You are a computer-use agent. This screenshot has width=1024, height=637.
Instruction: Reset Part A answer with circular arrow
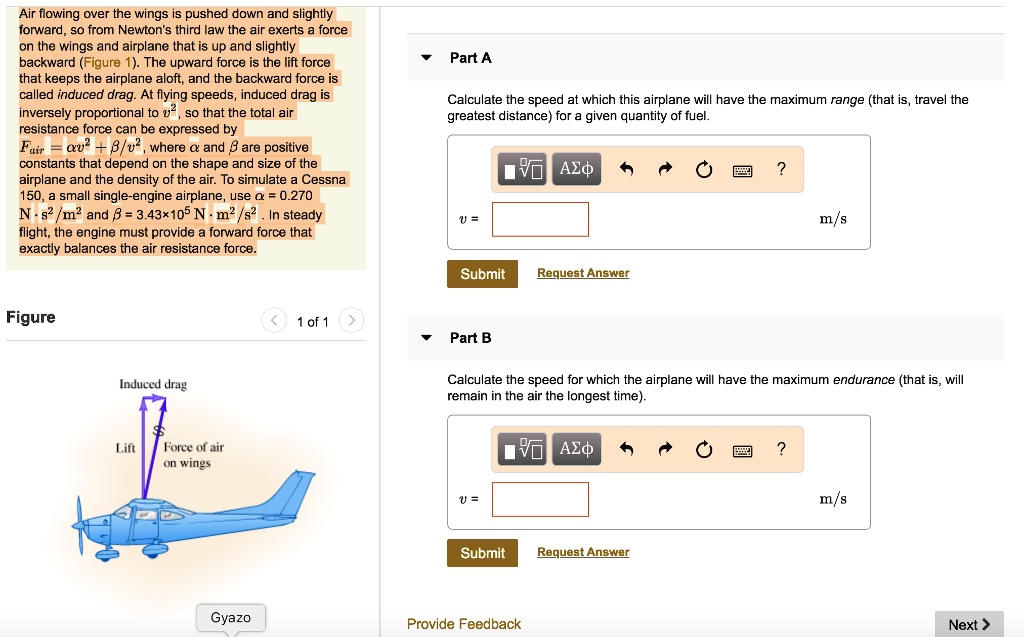click(x=703, y=170)
